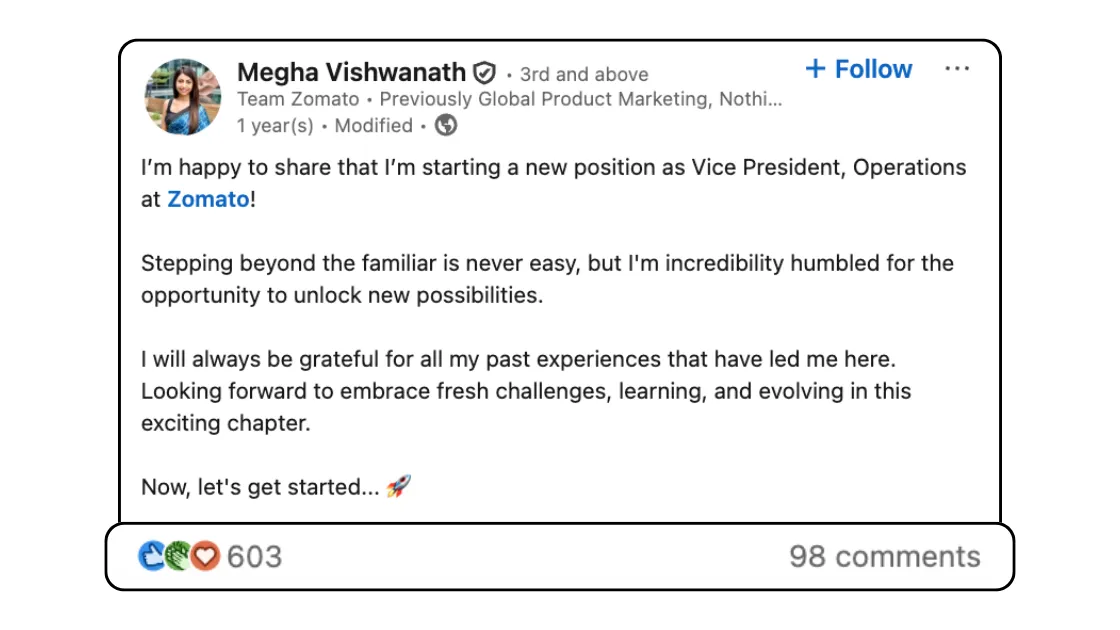The height and width of the screenshot is (630, 1120).
Task: Open the Zomato company link
Action: coord(208,199)
